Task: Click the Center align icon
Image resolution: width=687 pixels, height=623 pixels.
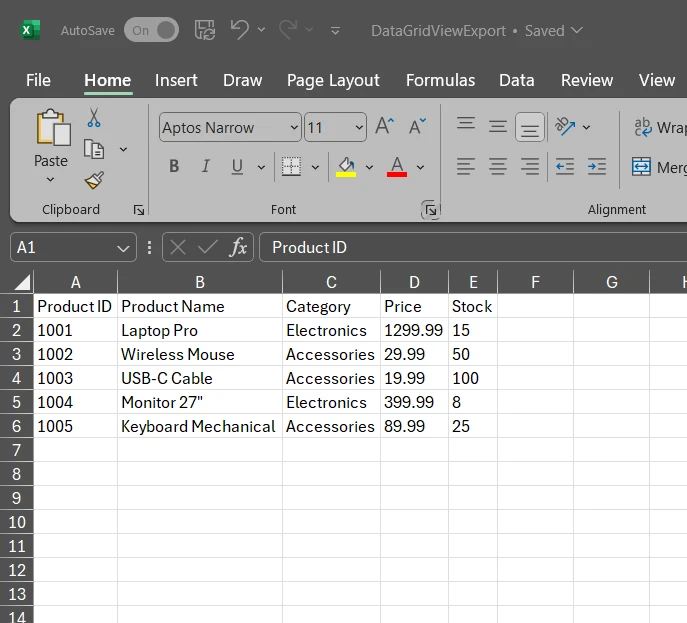Action: [497, 166]
